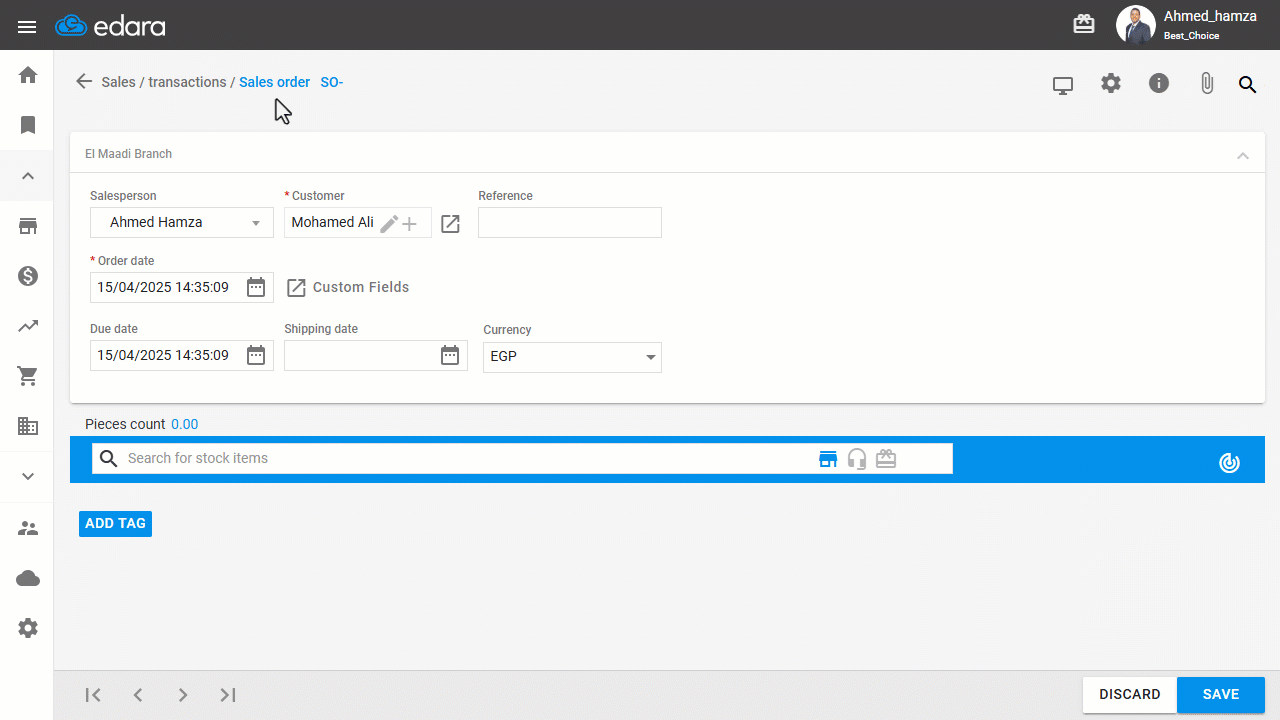Jump to the first record arrow
The image size is (1280, 720).
coord(93,695)
